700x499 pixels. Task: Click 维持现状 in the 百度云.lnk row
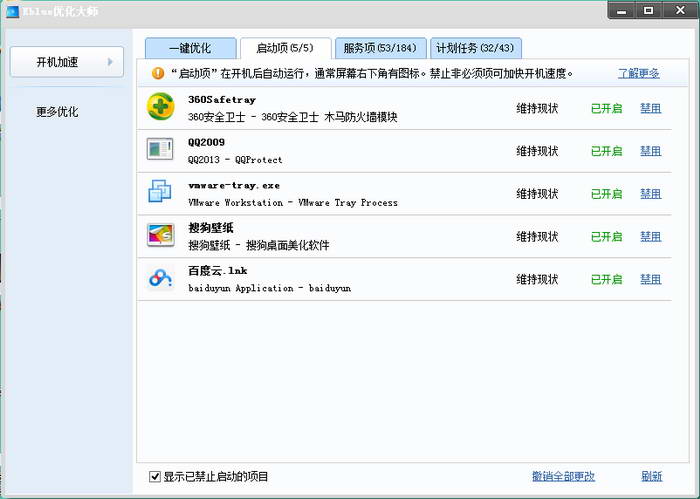point(537,279)
